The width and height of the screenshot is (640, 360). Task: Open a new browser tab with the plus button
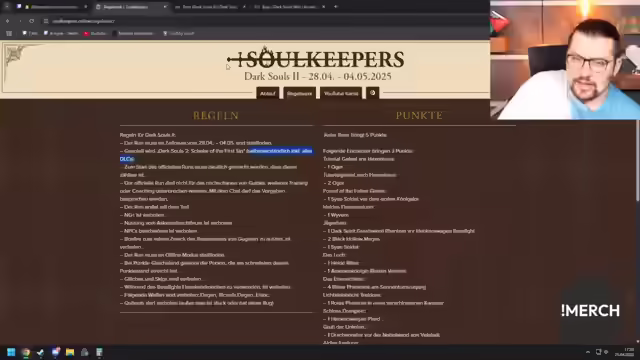coord(336,7)
